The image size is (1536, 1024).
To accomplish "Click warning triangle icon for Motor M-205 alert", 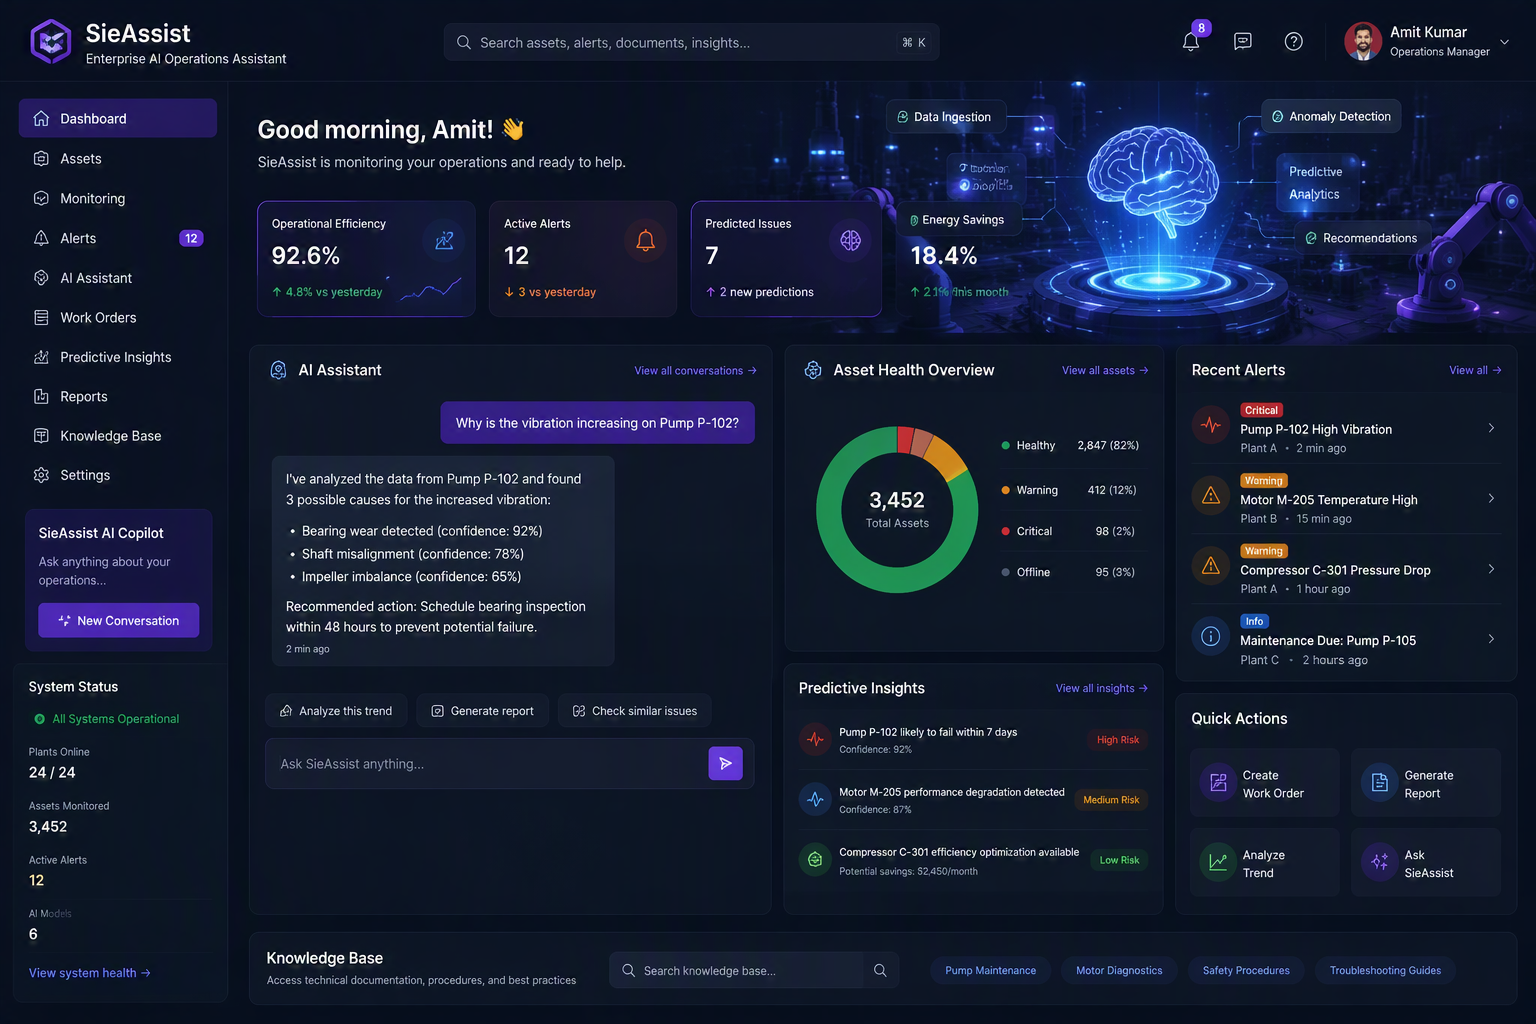I will click(x=1211, y=495).
